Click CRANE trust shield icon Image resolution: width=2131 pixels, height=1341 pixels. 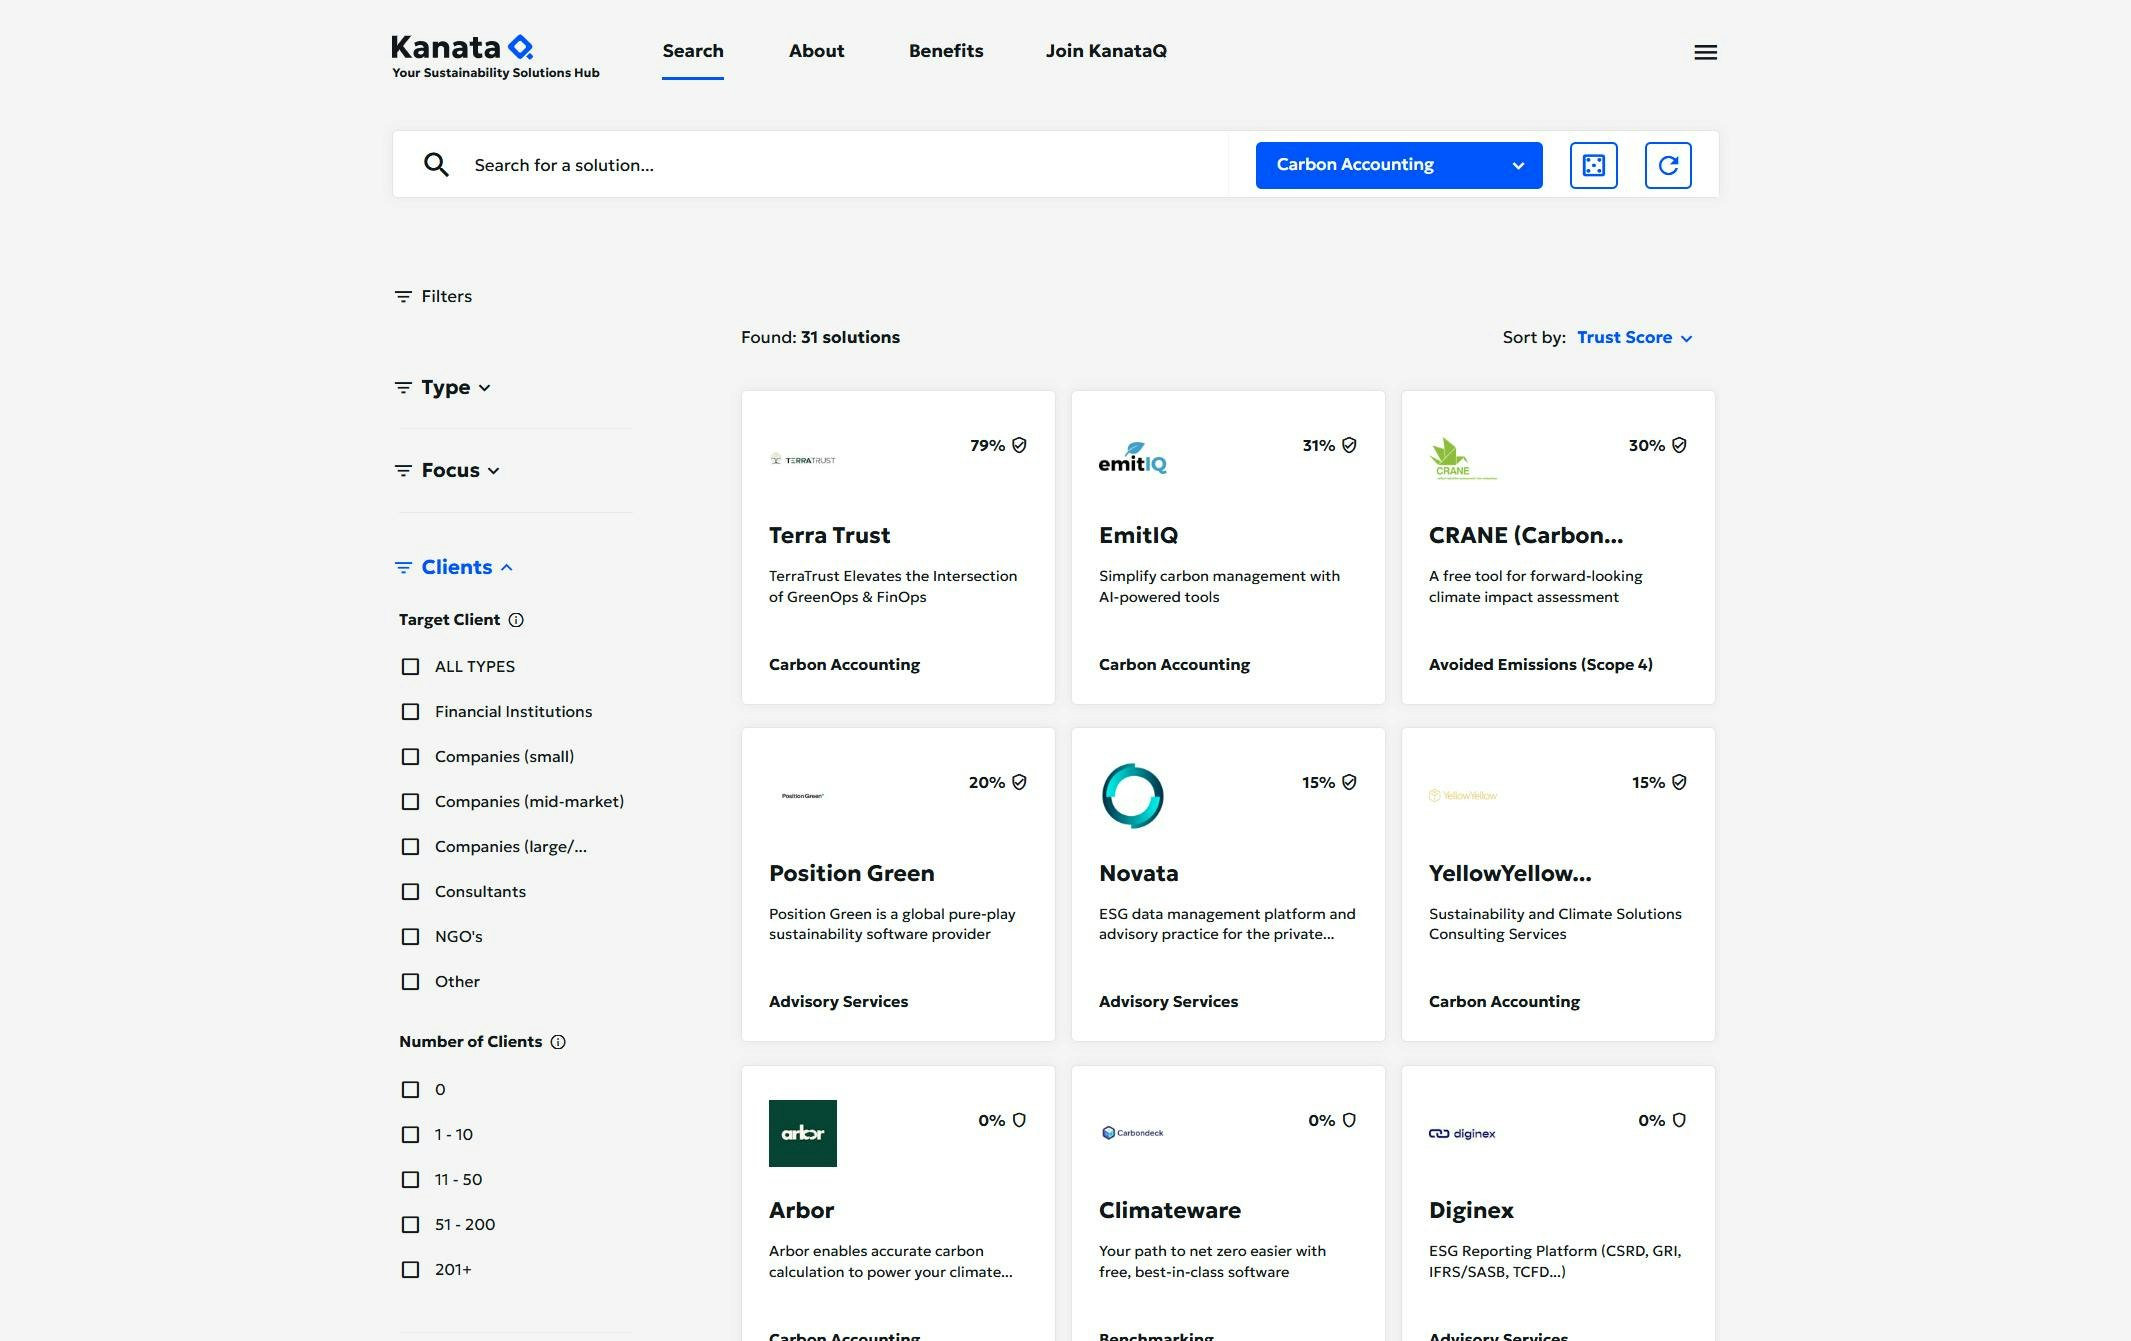1679,445
